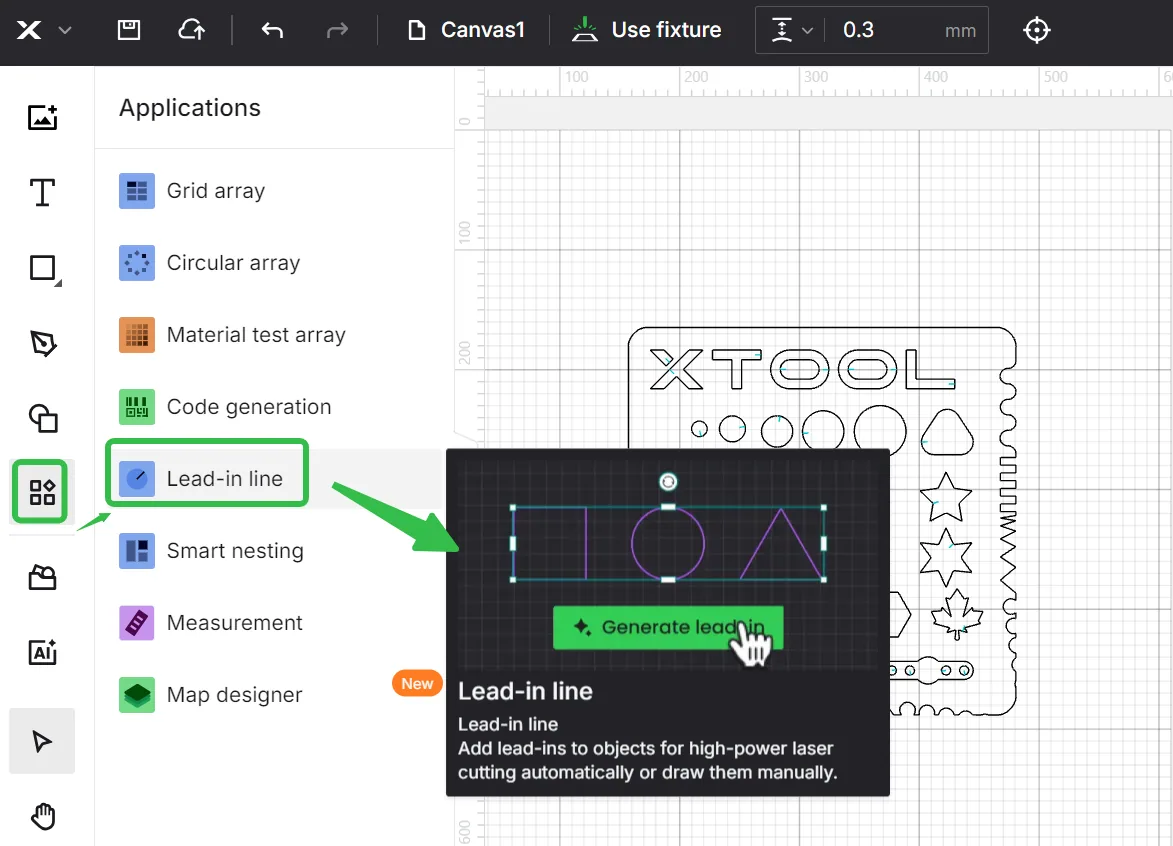Click the redo arrow icon
The height and width of the screenshot is (846, 1173).
click(x=337, y=30)
